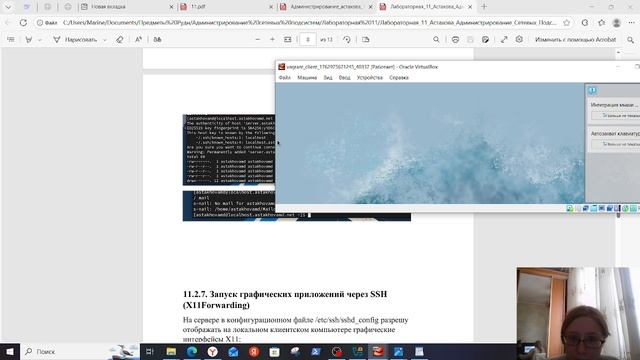Switch to the Администрирование_астахова tab
This screenshot has height=360, width=640.
pyautogui.click(x=327, y=7)
